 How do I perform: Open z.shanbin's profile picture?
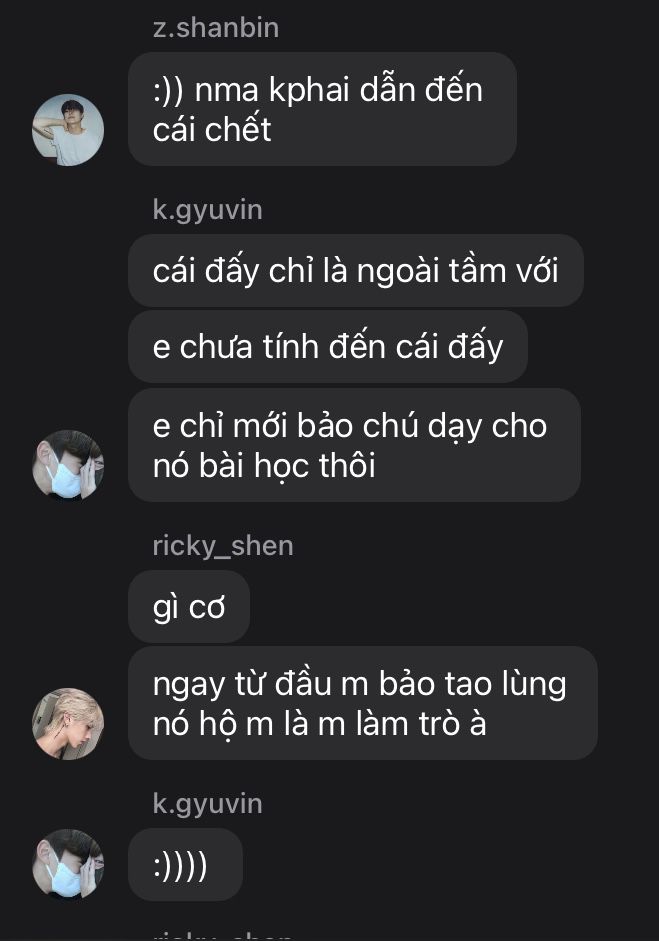coord(68,130)
